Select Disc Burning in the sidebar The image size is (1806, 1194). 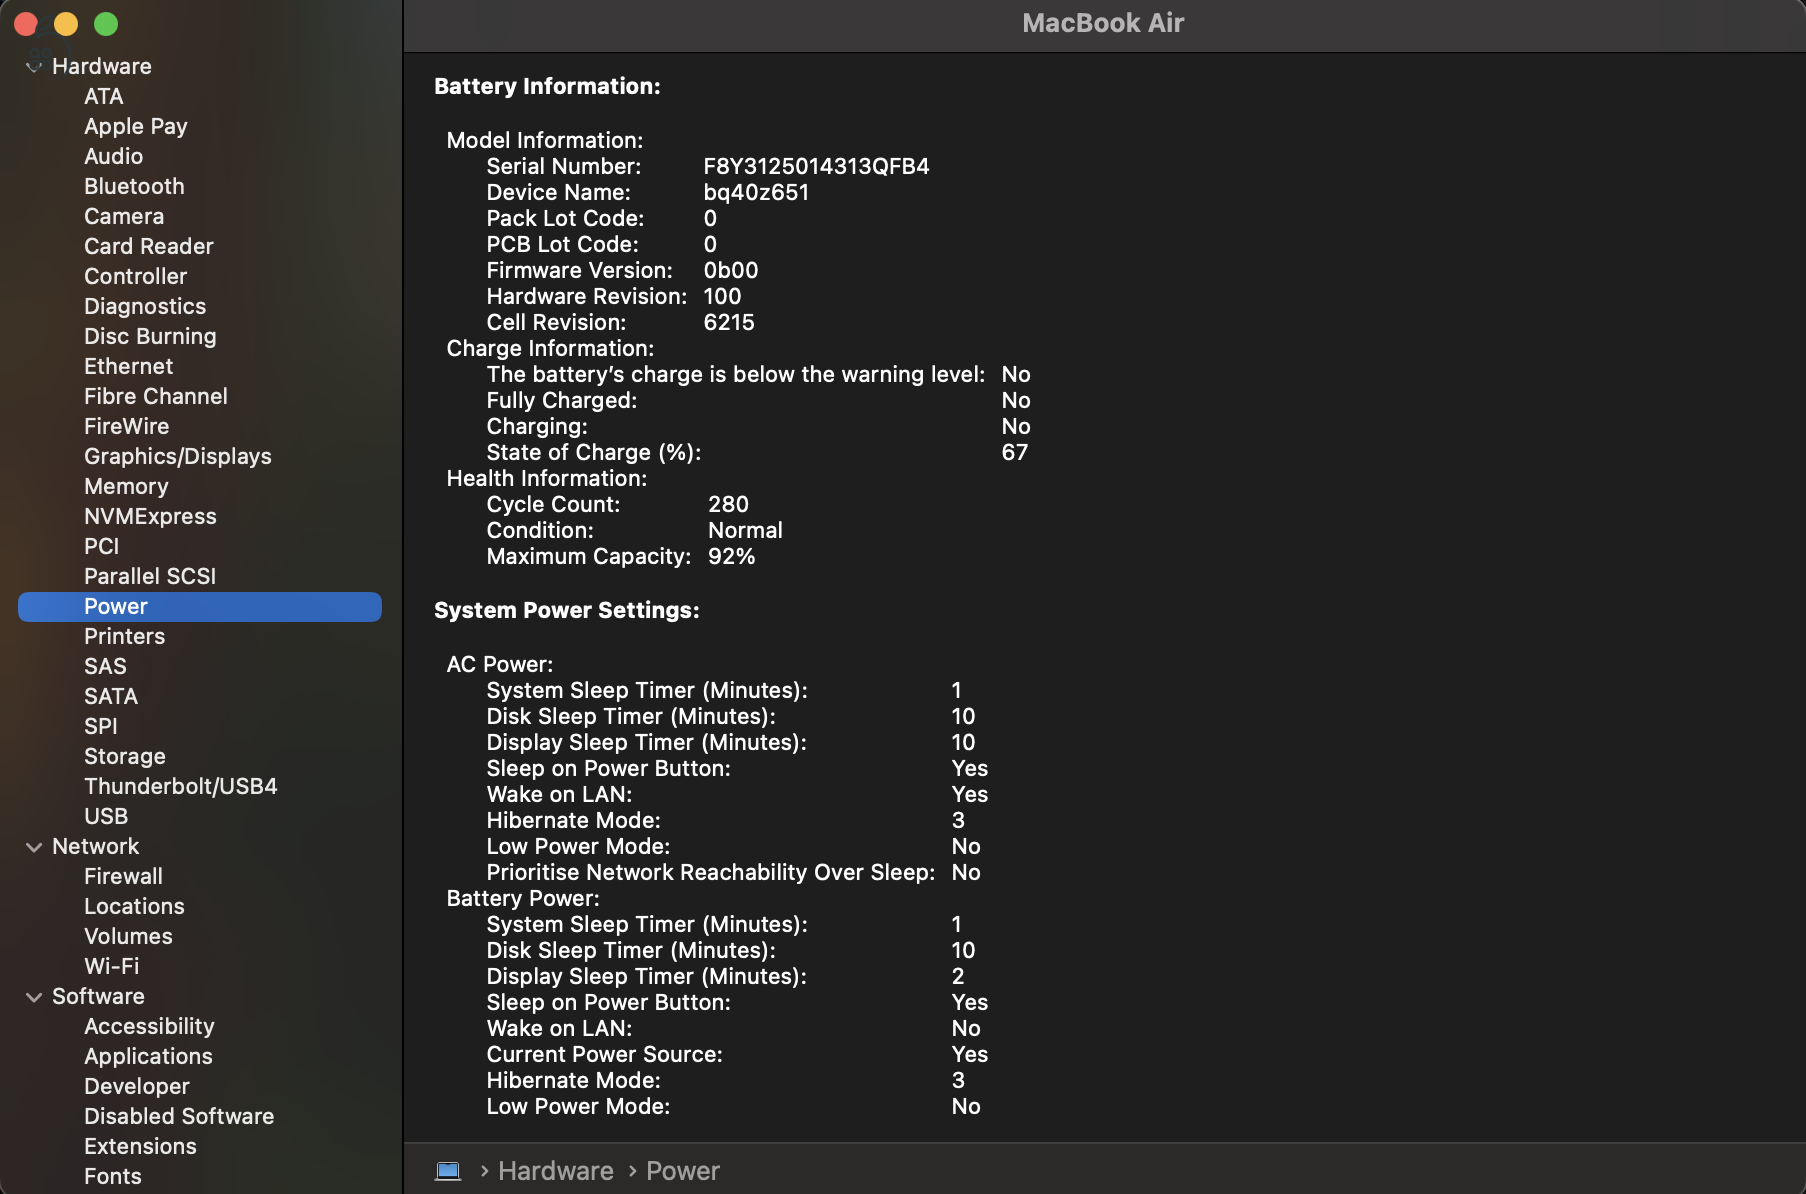tap(150, 337)
